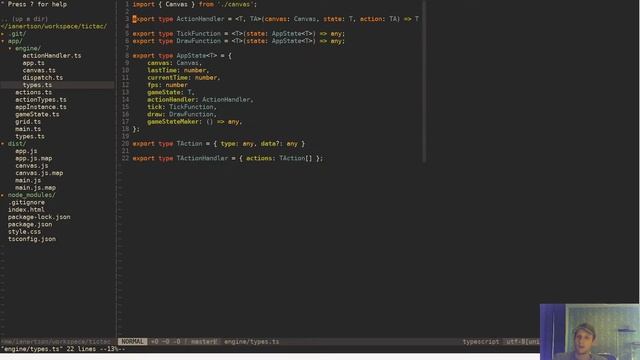Click the NORMAL mode indicator in status line
The image size is (640, 360).
(x=133, y=342)
